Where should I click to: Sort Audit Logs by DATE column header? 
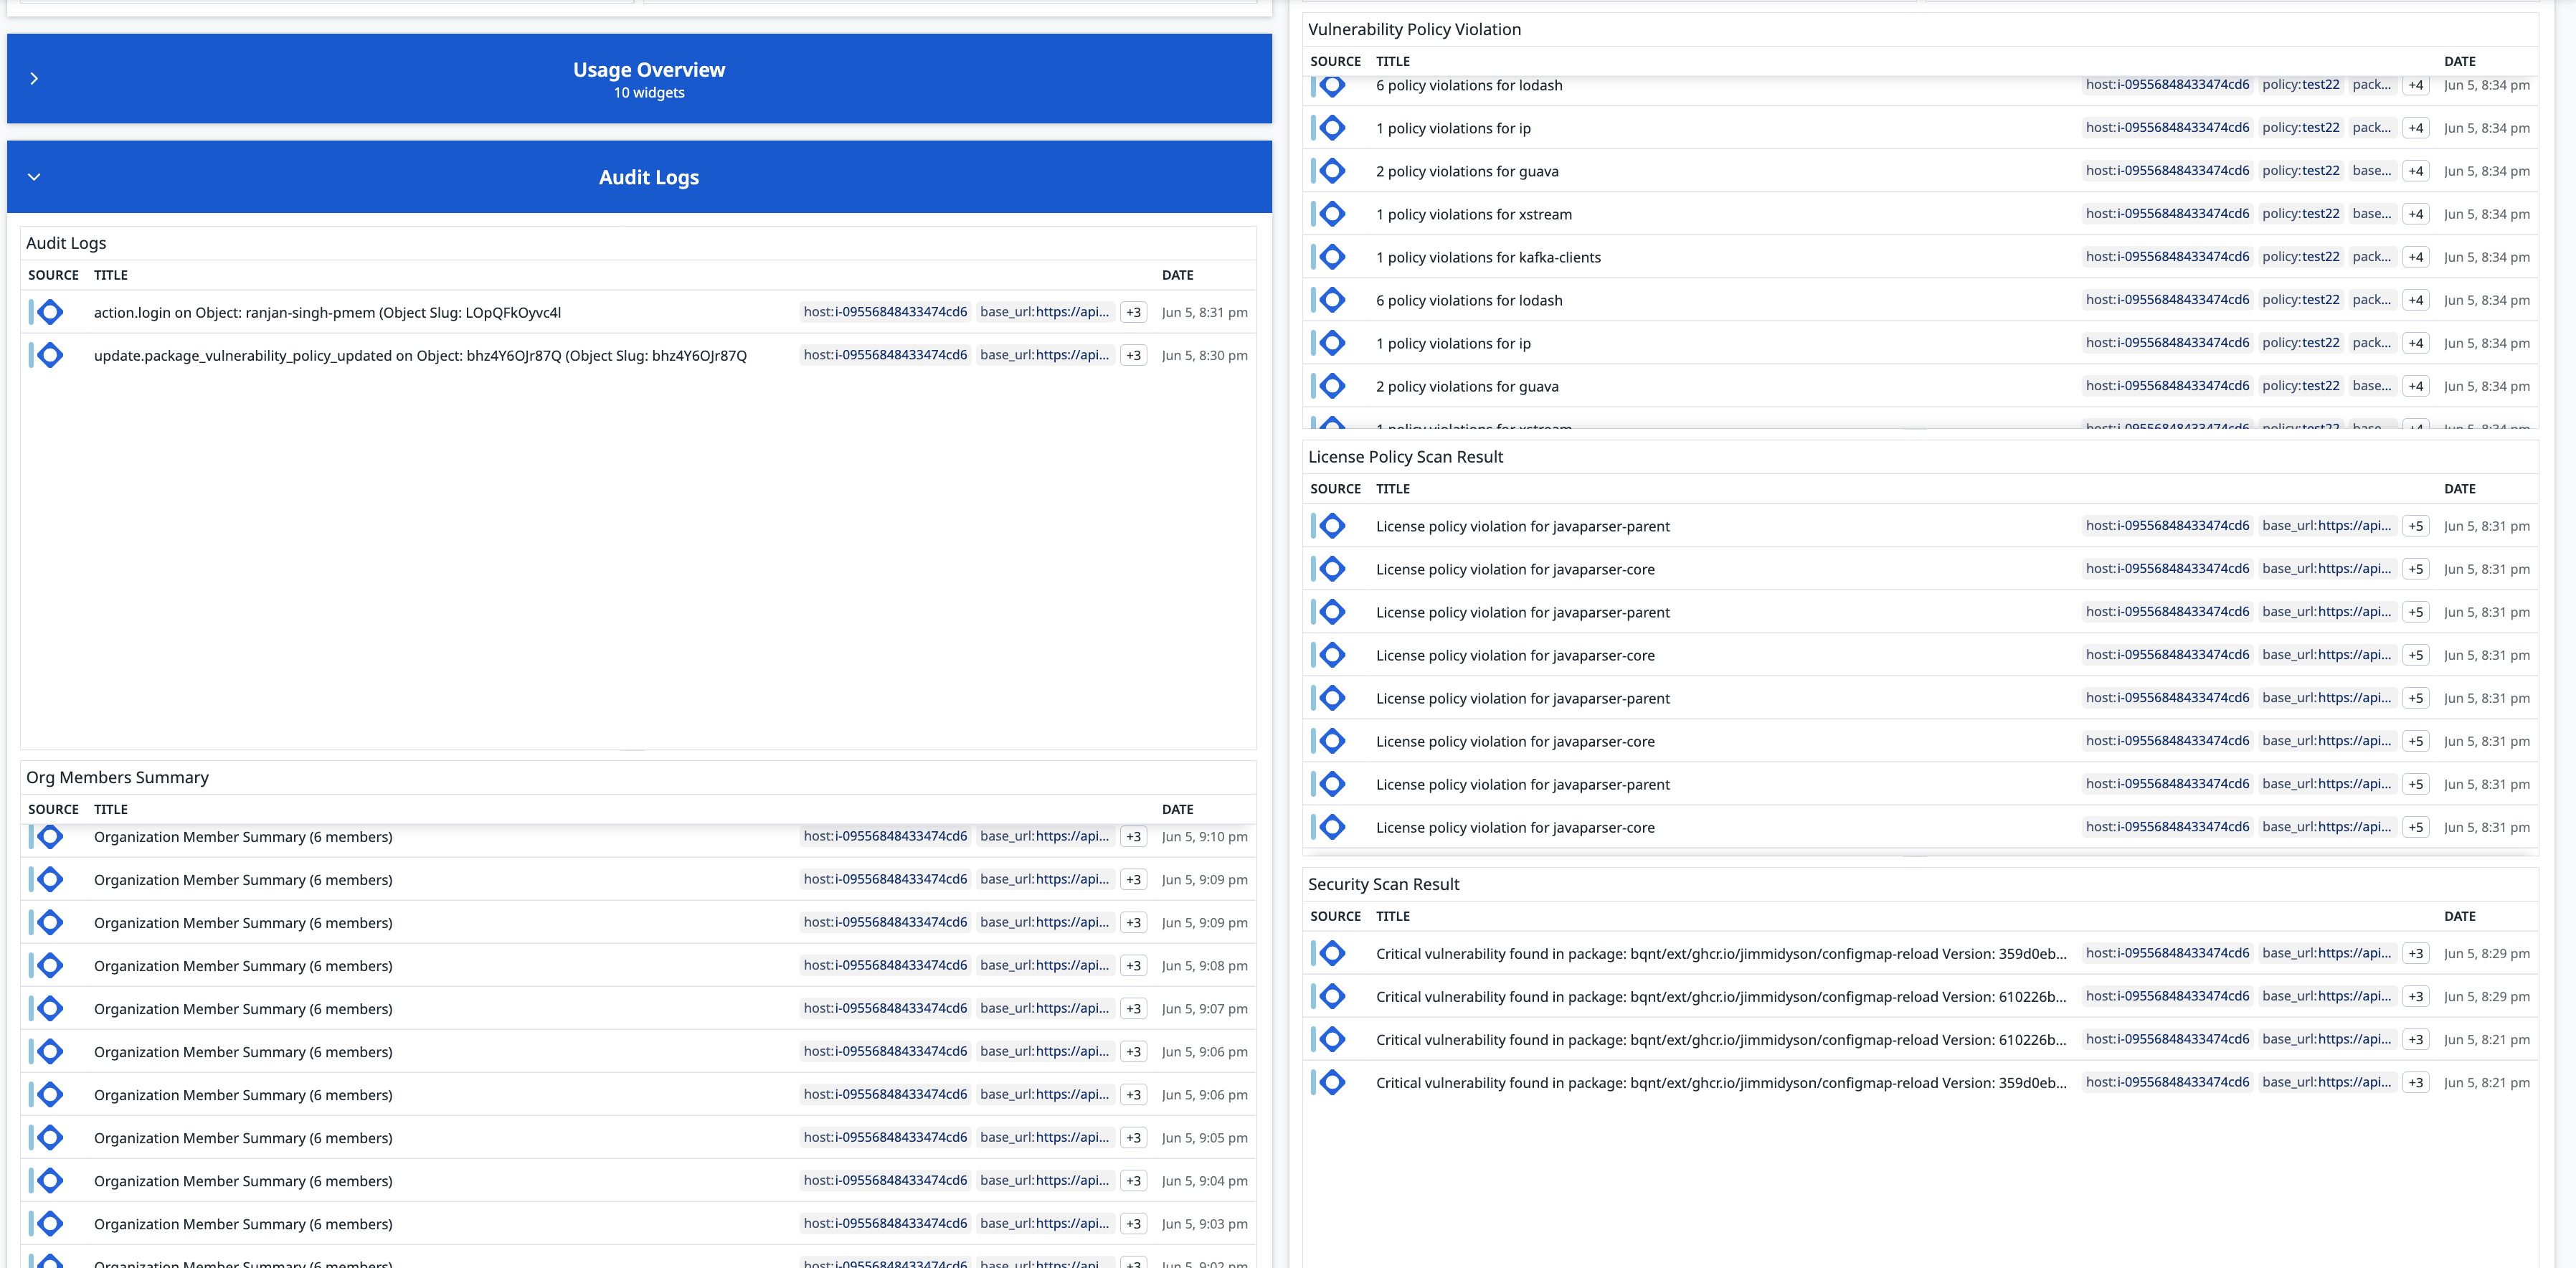click(x=1177, y=275)
